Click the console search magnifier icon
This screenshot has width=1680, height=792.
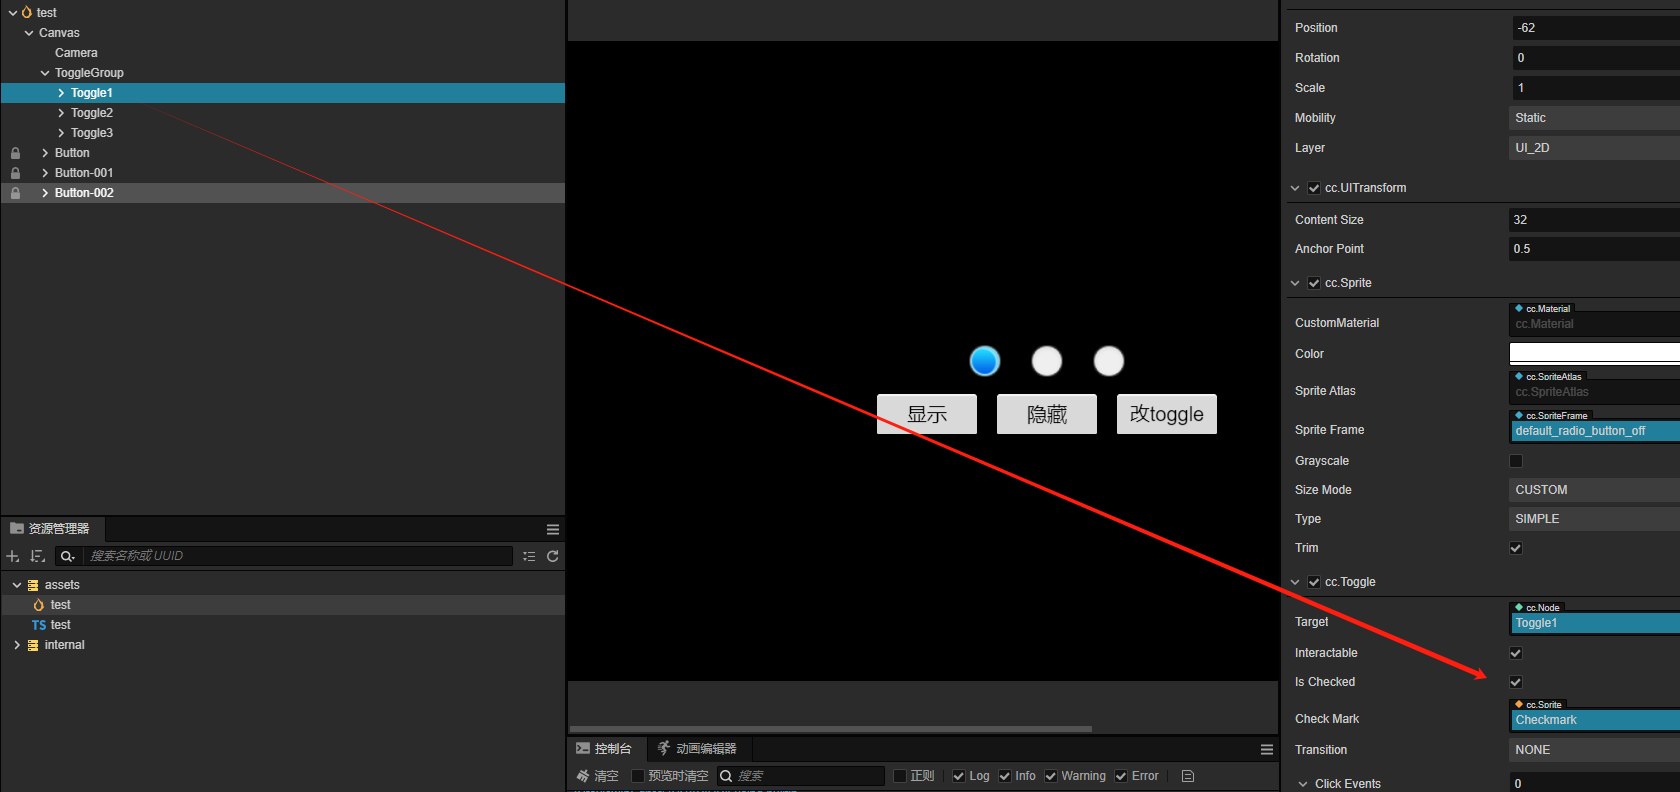(726, 776)
